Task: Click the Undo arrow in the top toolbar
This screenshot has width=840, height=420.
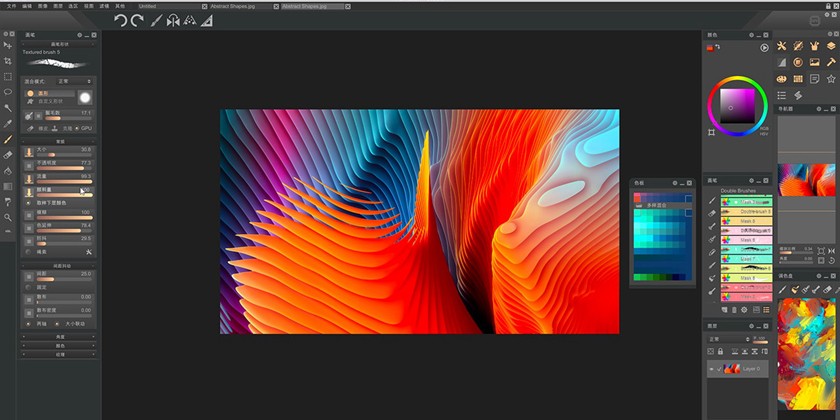Action: [120, 20]
